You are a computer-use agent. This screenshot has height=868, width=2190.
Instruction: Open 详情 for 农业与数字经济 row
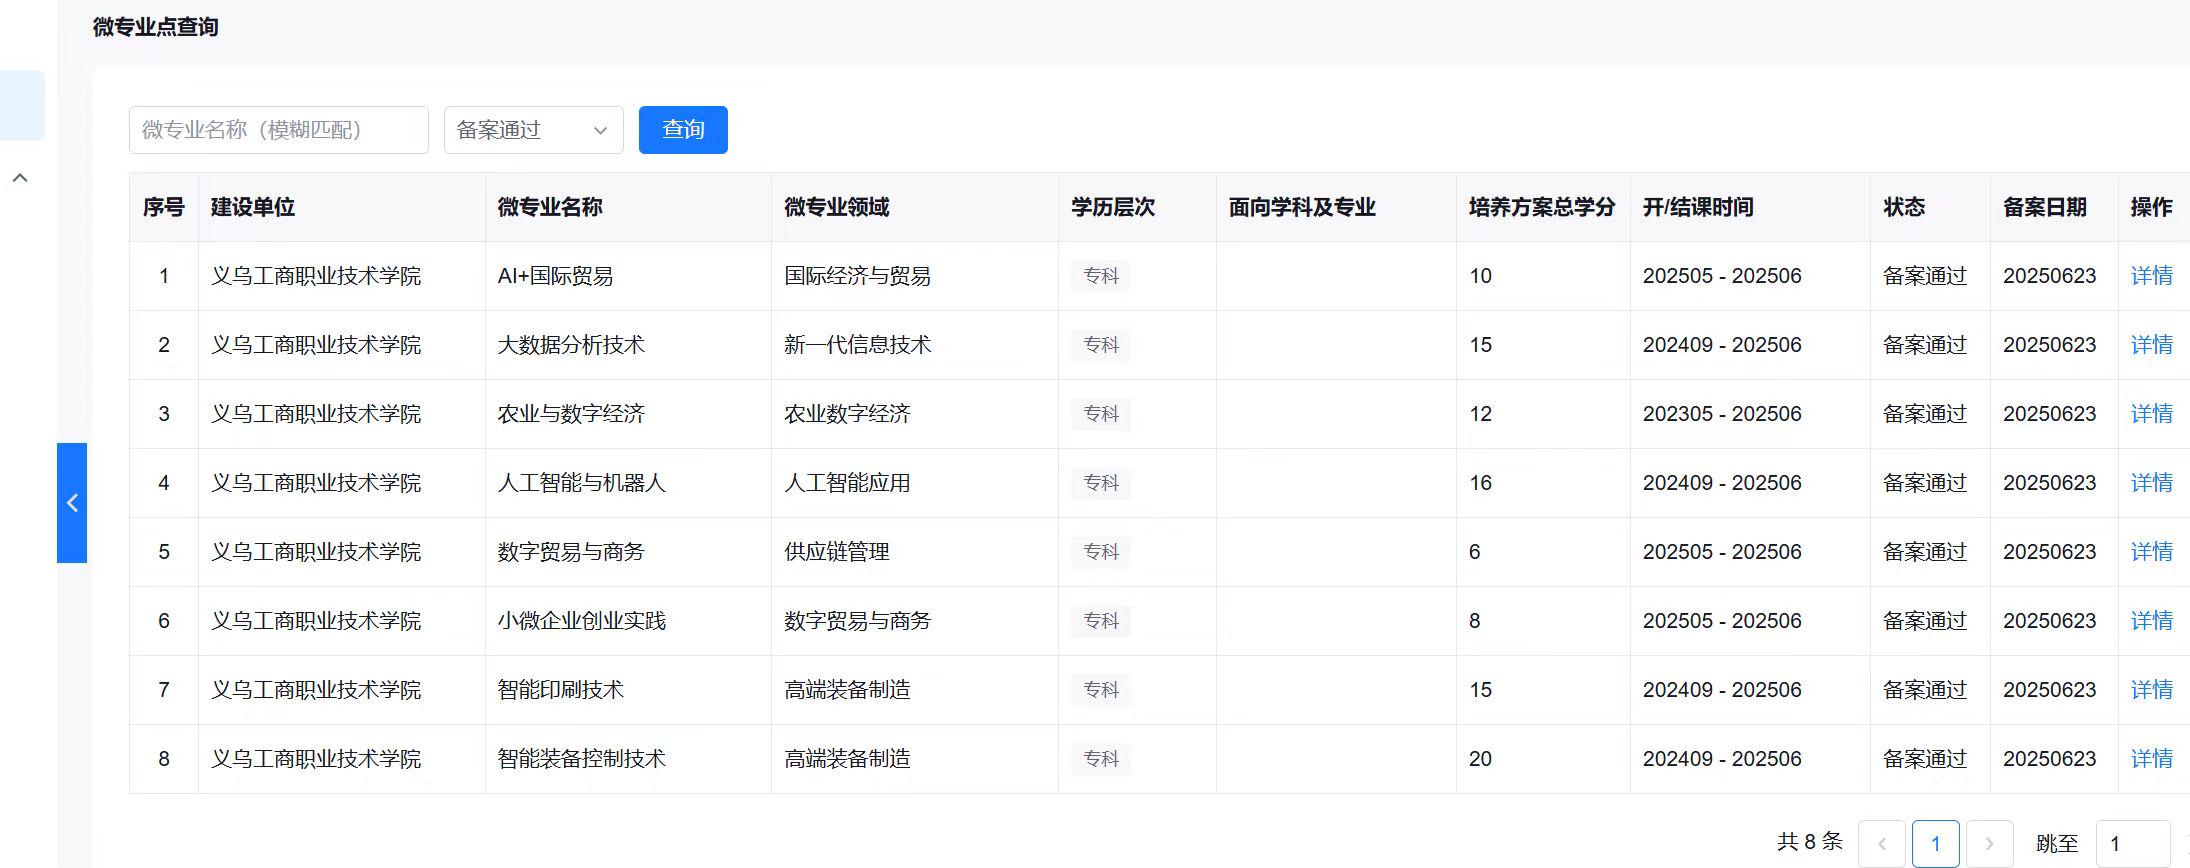[x=2151, y=414]
